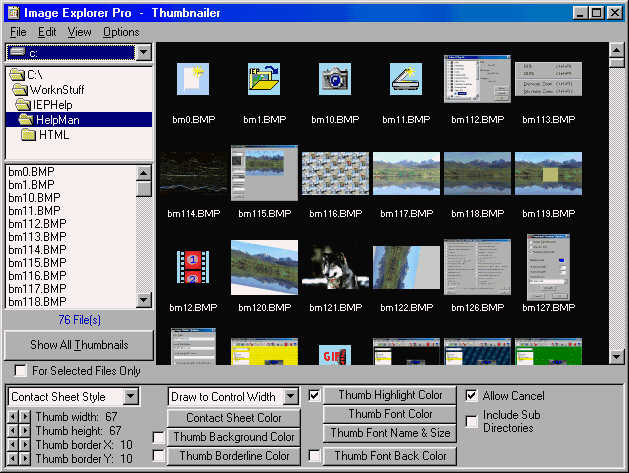Open the Contact Sheet Style dropdown

(x=130, y=396)
